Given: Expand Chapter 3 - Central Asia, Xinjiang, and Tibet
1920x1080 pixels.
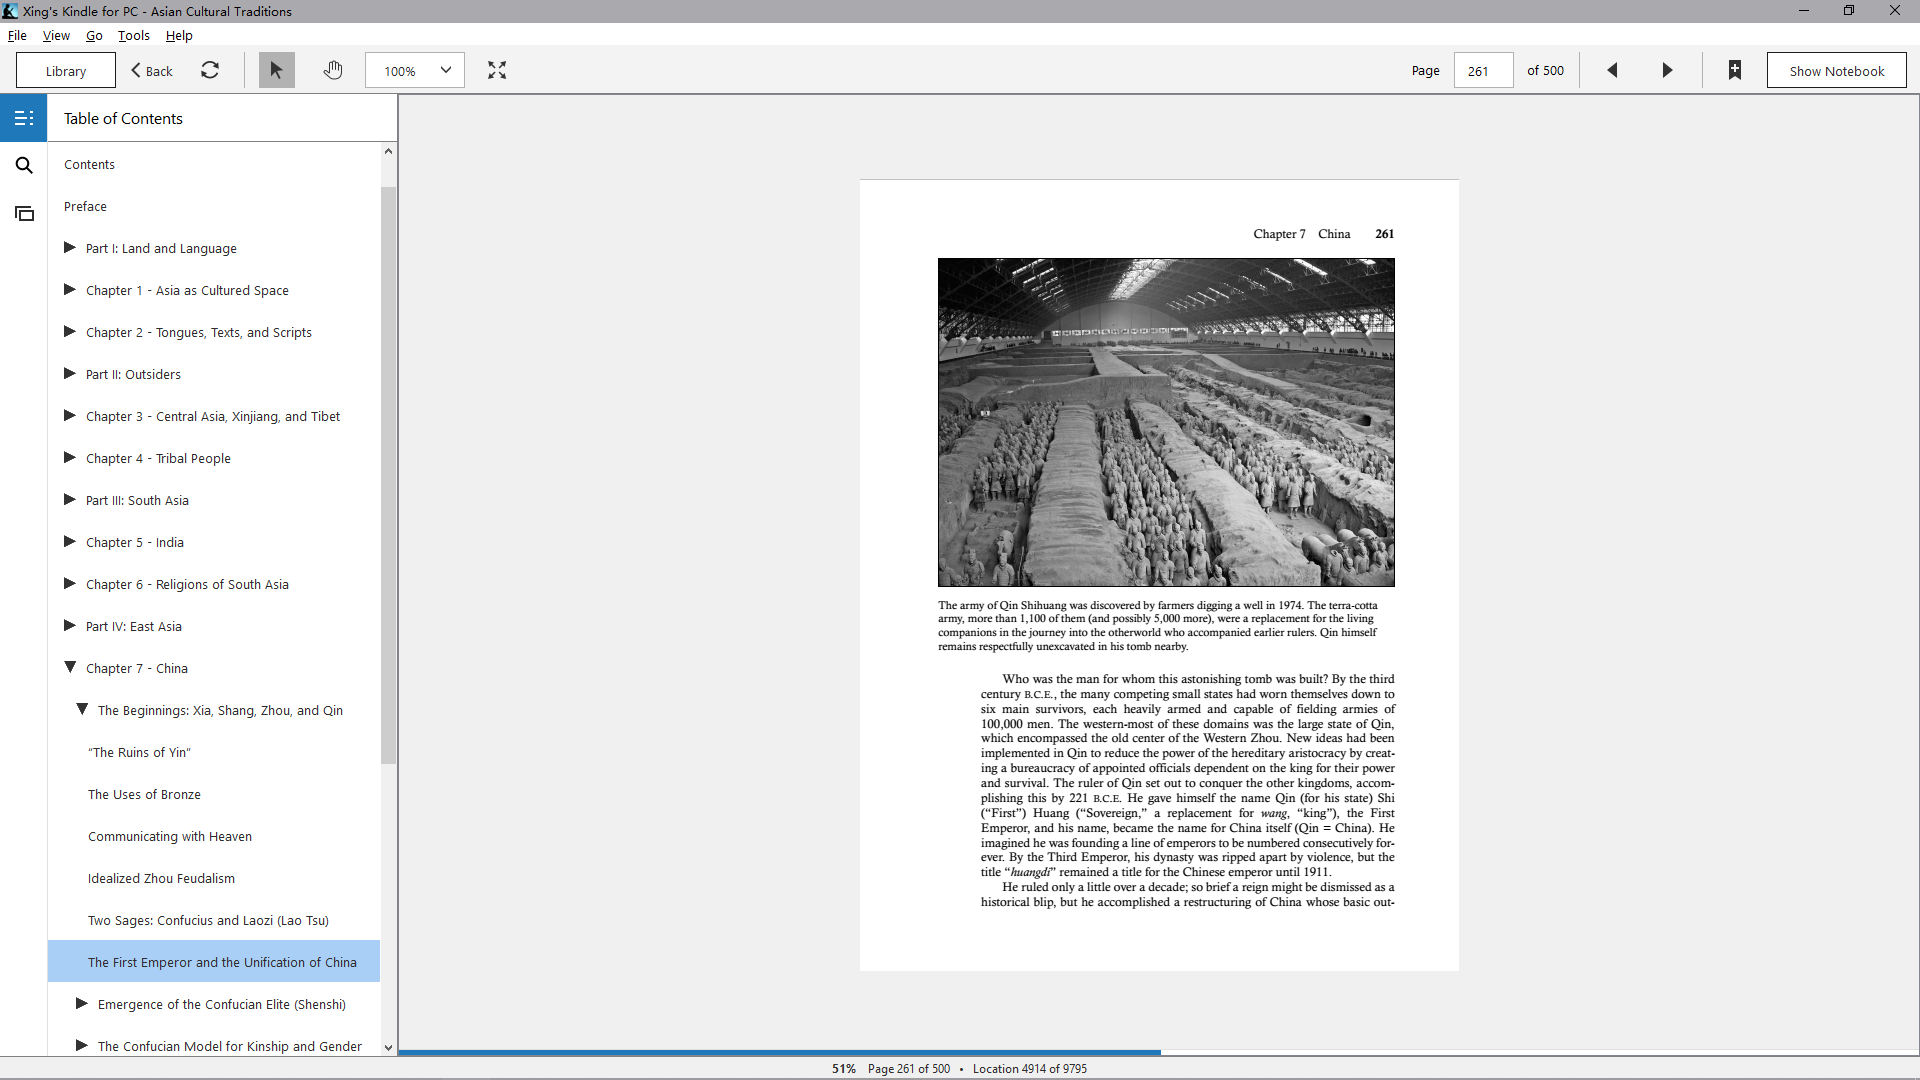Looking at the screenshot, I should point(70,416).
